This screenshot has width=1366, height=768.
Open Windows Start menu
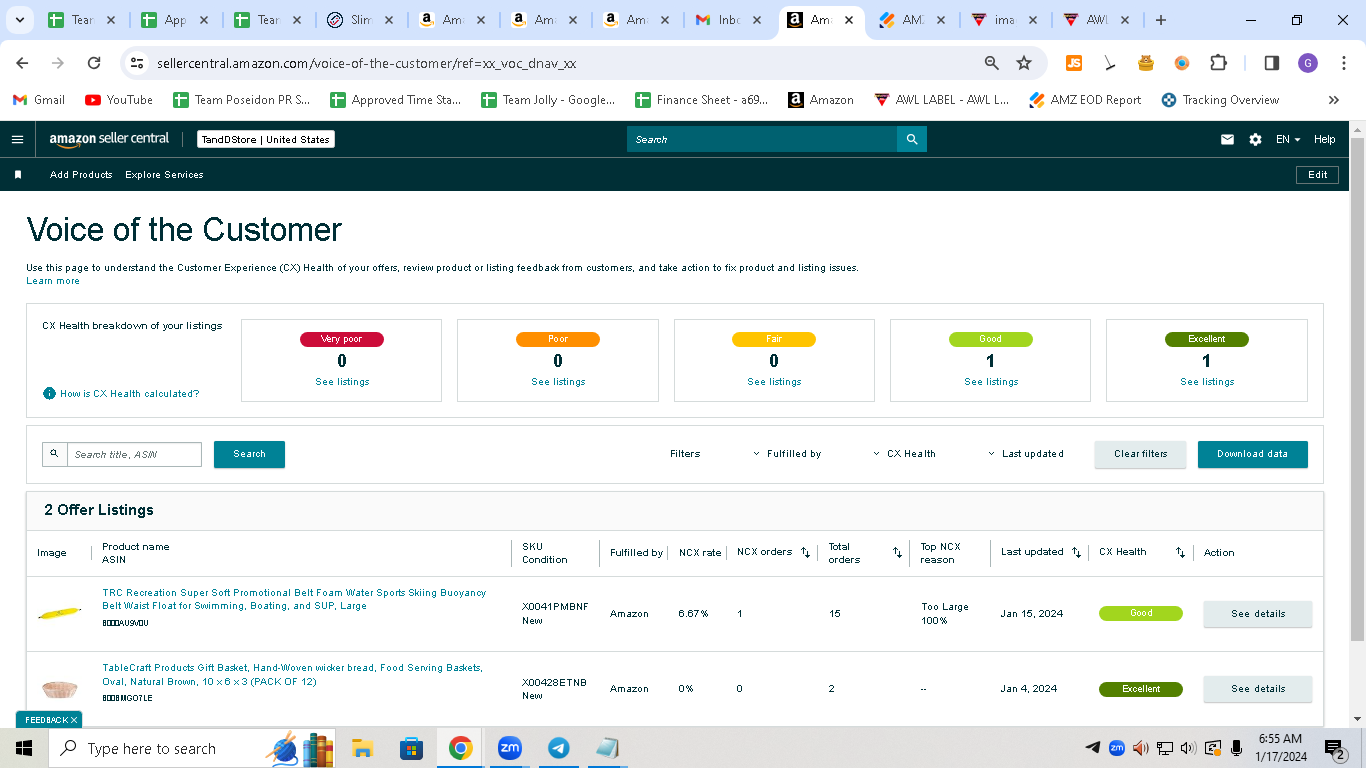click(23, 748)
